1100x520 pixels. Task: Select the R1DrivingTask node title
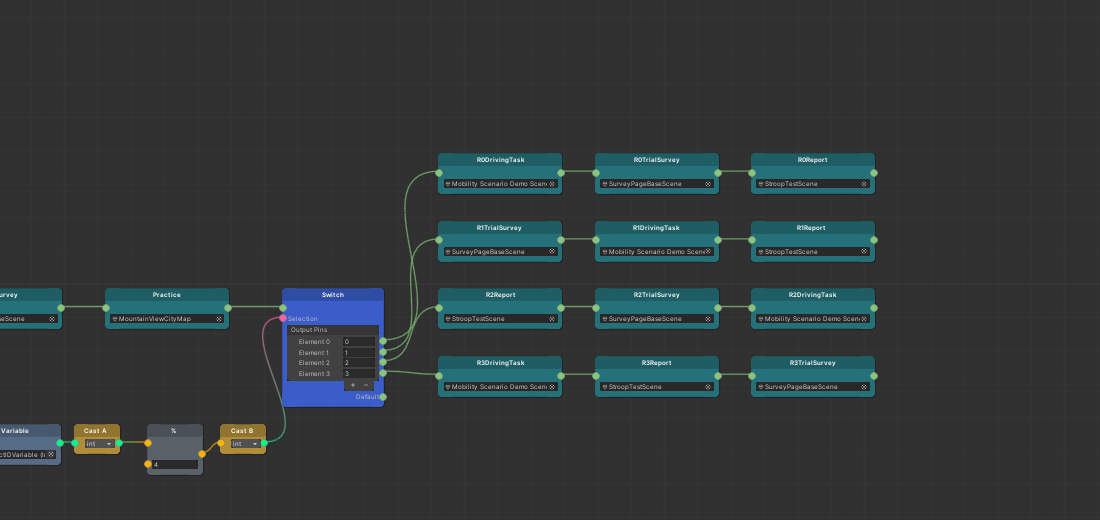pyautogui.click(x=657, y=227)
